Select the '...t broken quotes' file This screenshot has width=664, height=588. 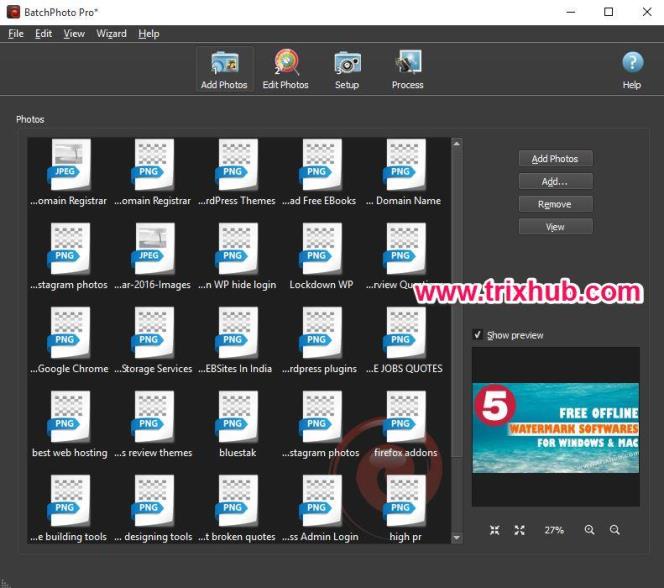coord(237,509)
